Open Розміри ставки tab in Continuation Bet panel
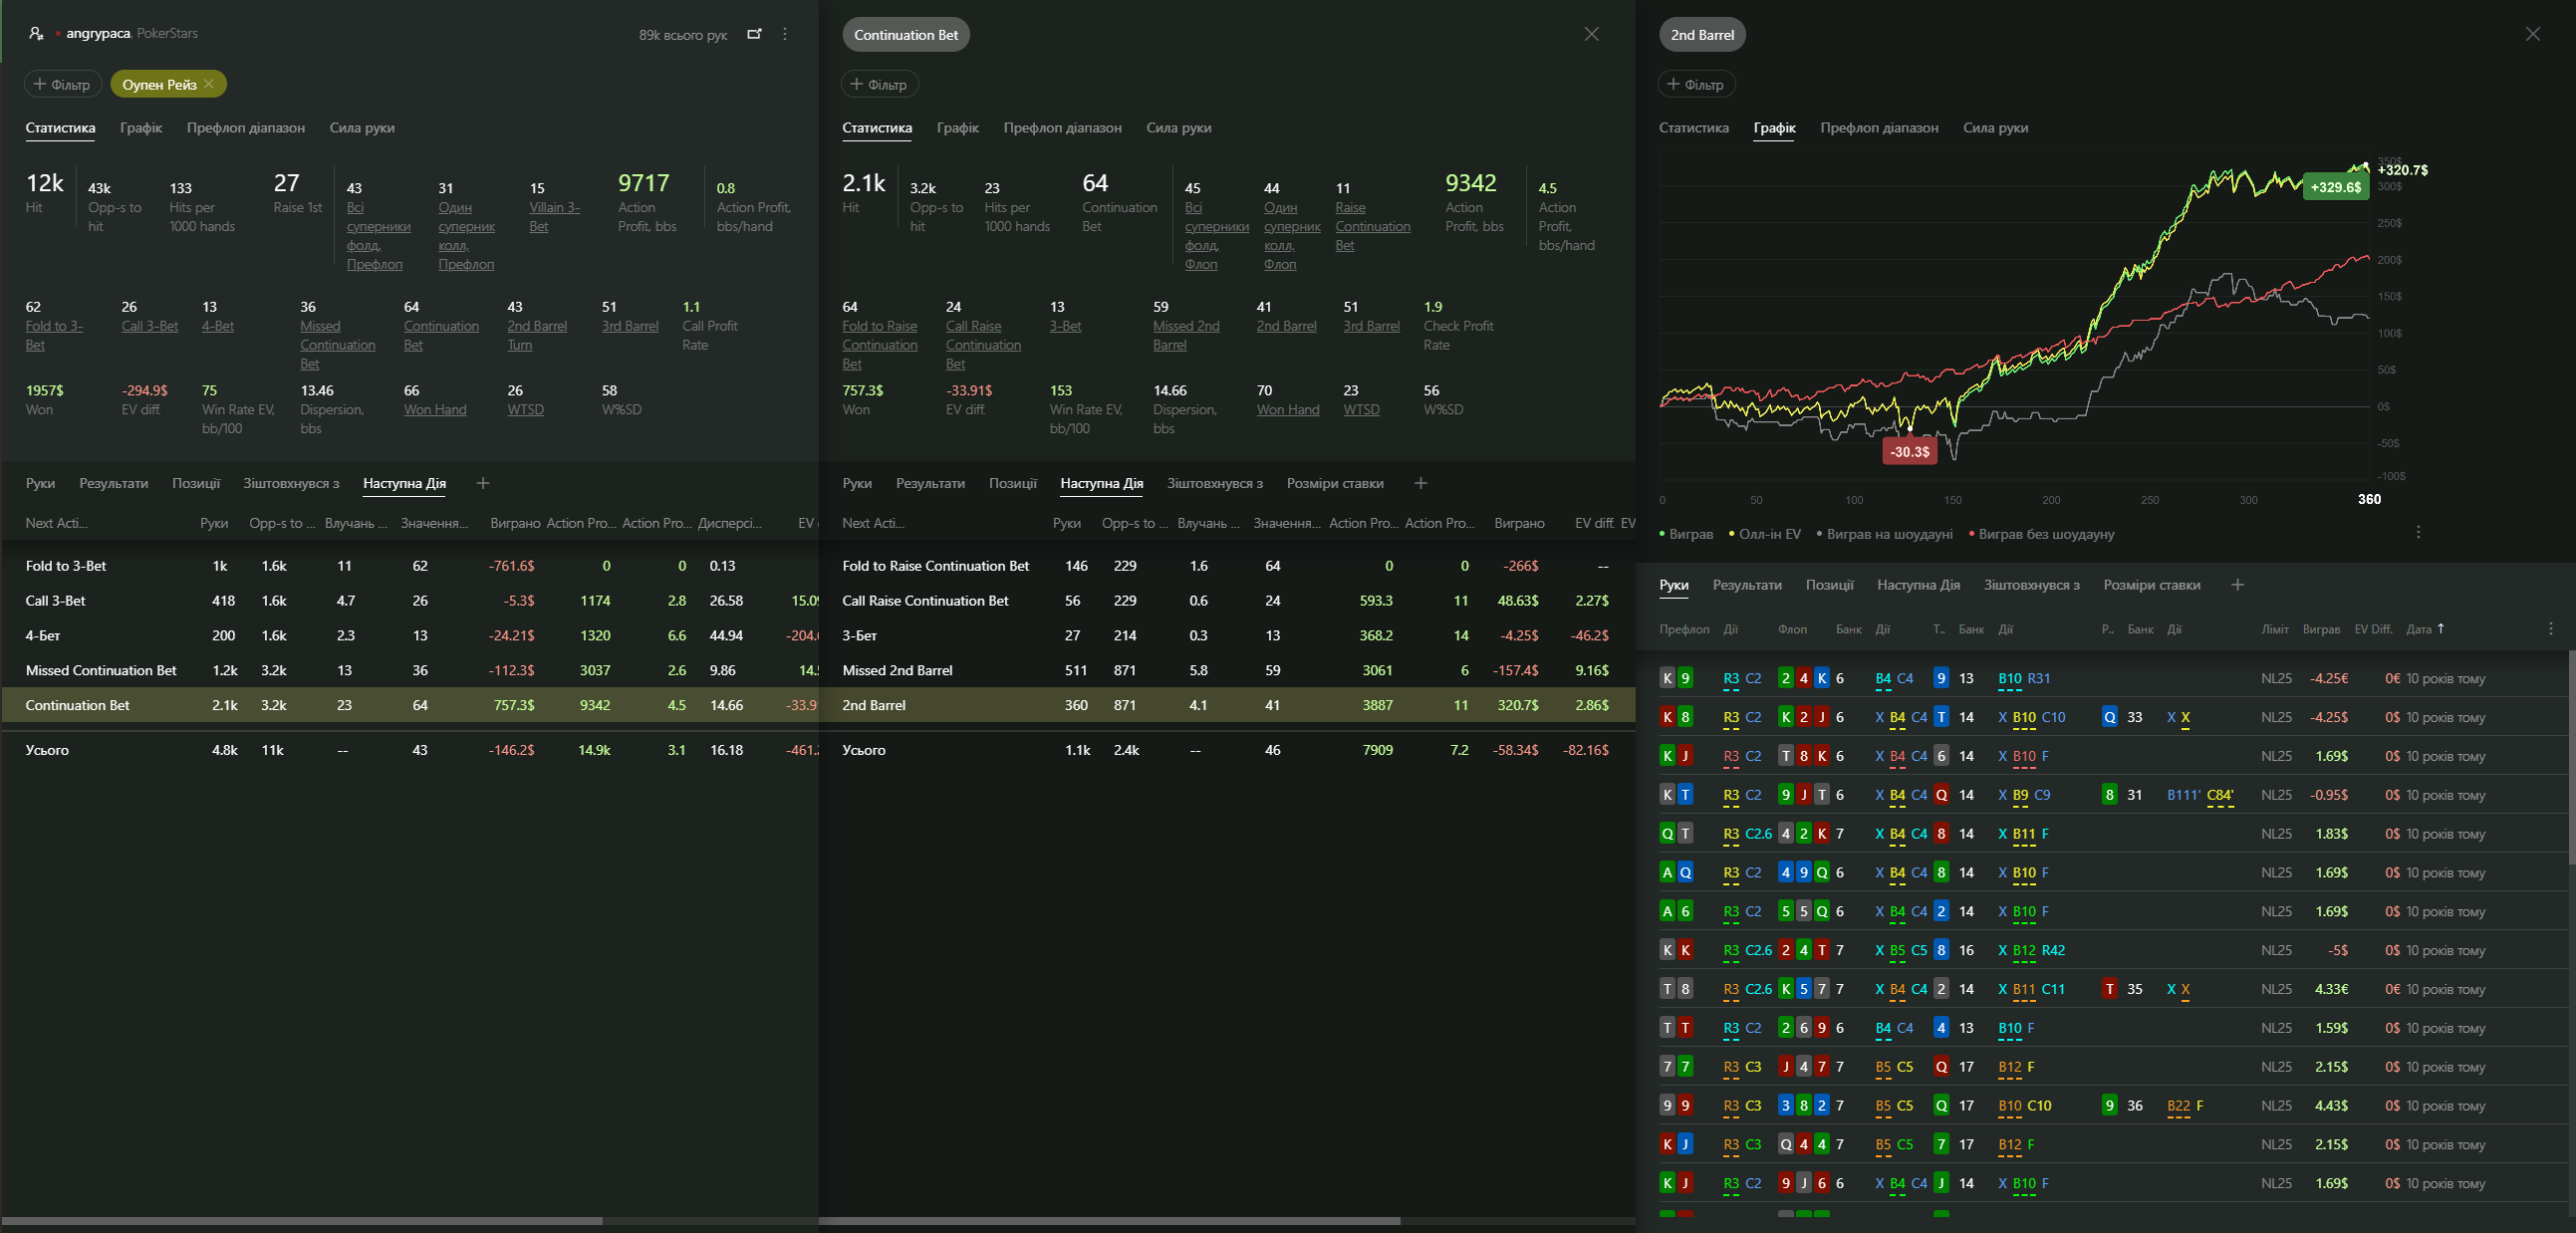 tap(1335, 483)
